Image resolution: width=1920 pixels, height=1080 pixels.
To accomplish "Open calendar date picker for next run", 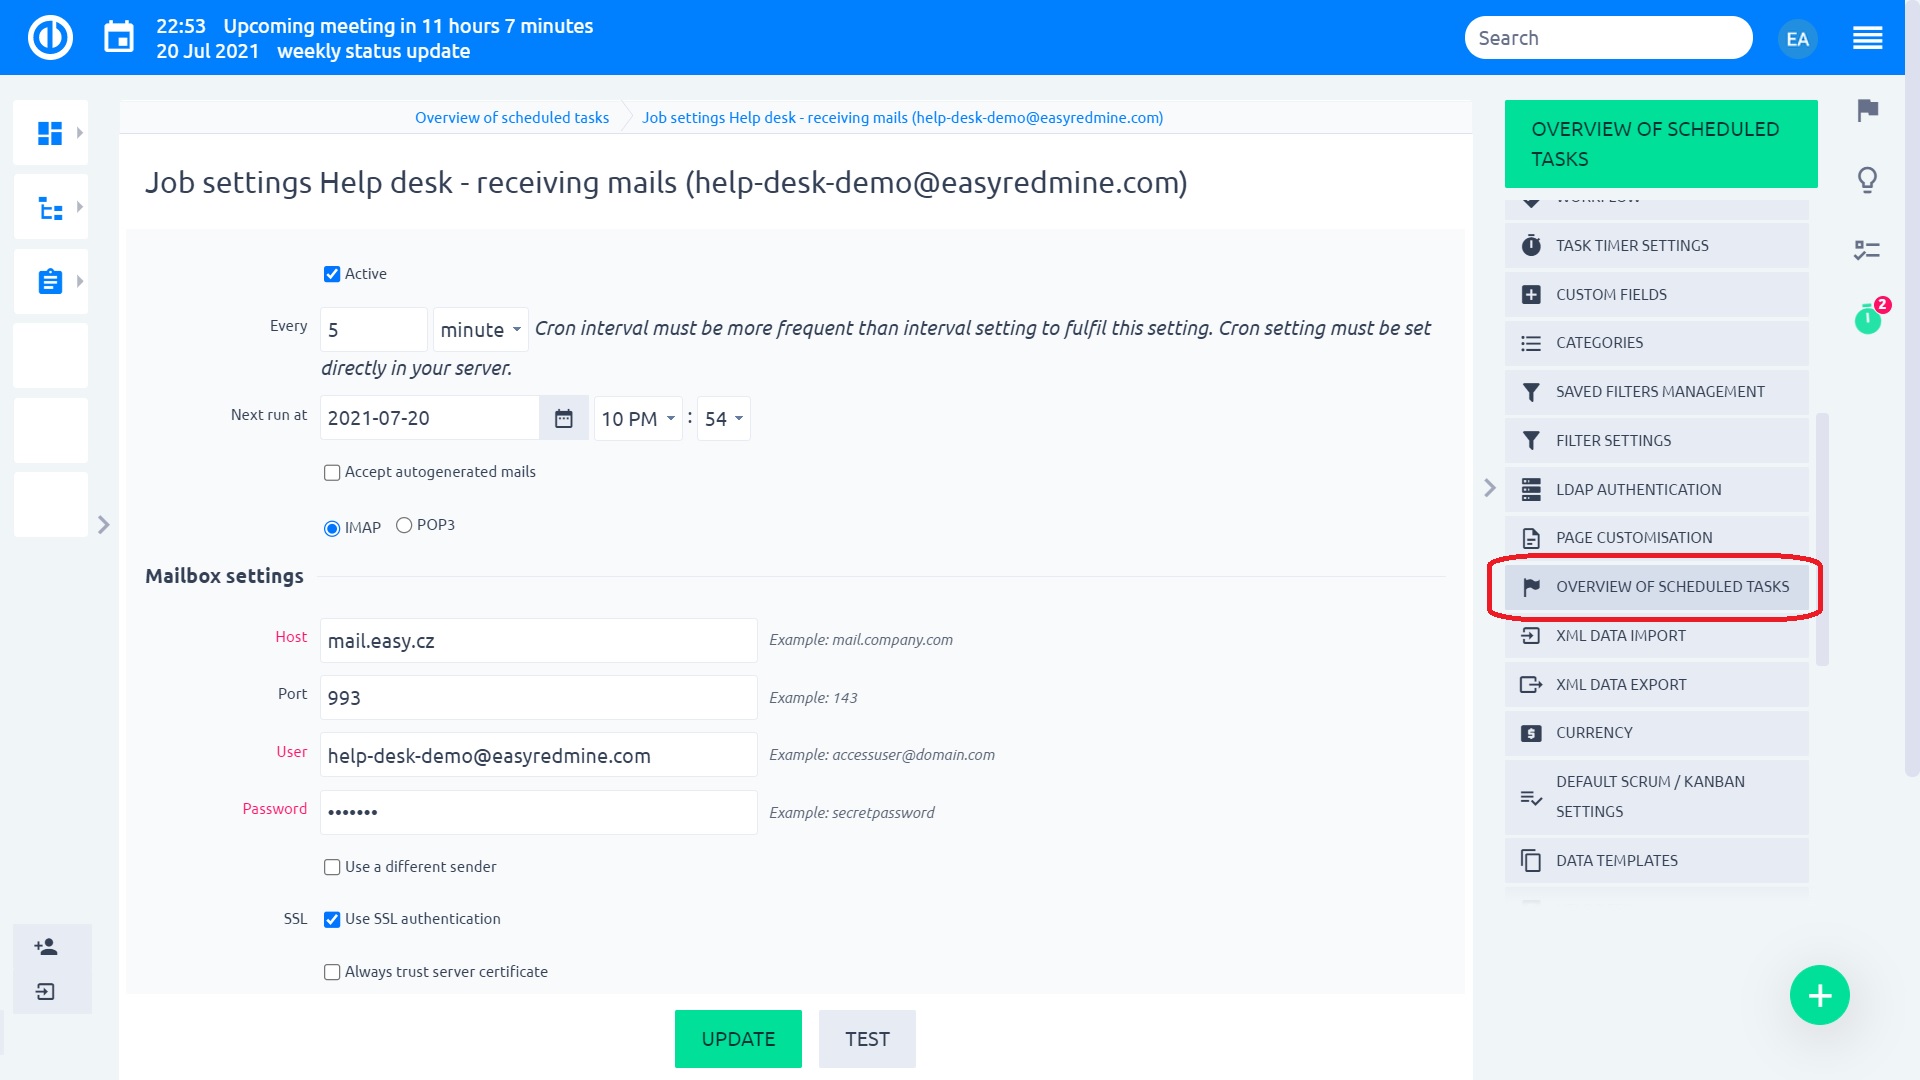I will (x=563, y=419).
